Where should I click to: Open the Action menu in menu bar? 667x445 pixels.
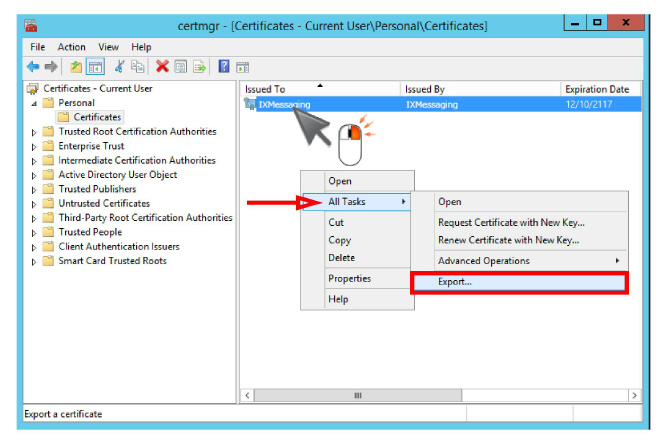point(71,47)
